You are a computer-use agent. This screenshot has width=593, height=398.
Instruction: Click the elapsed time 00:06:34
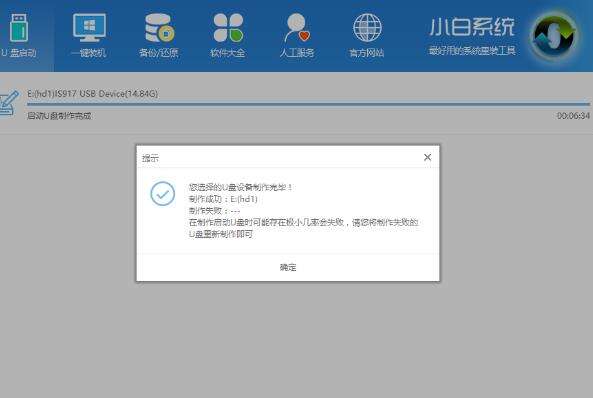click(573, 116)
